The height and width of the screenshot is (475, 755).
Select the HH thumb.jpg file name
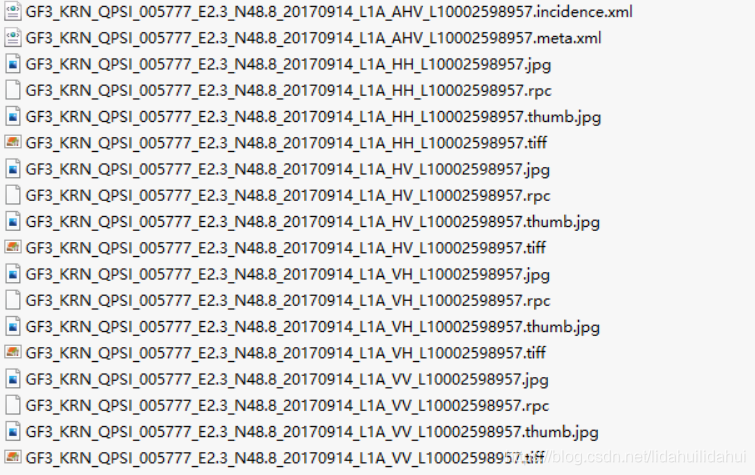pyautogui.click(x=313, y=117)
